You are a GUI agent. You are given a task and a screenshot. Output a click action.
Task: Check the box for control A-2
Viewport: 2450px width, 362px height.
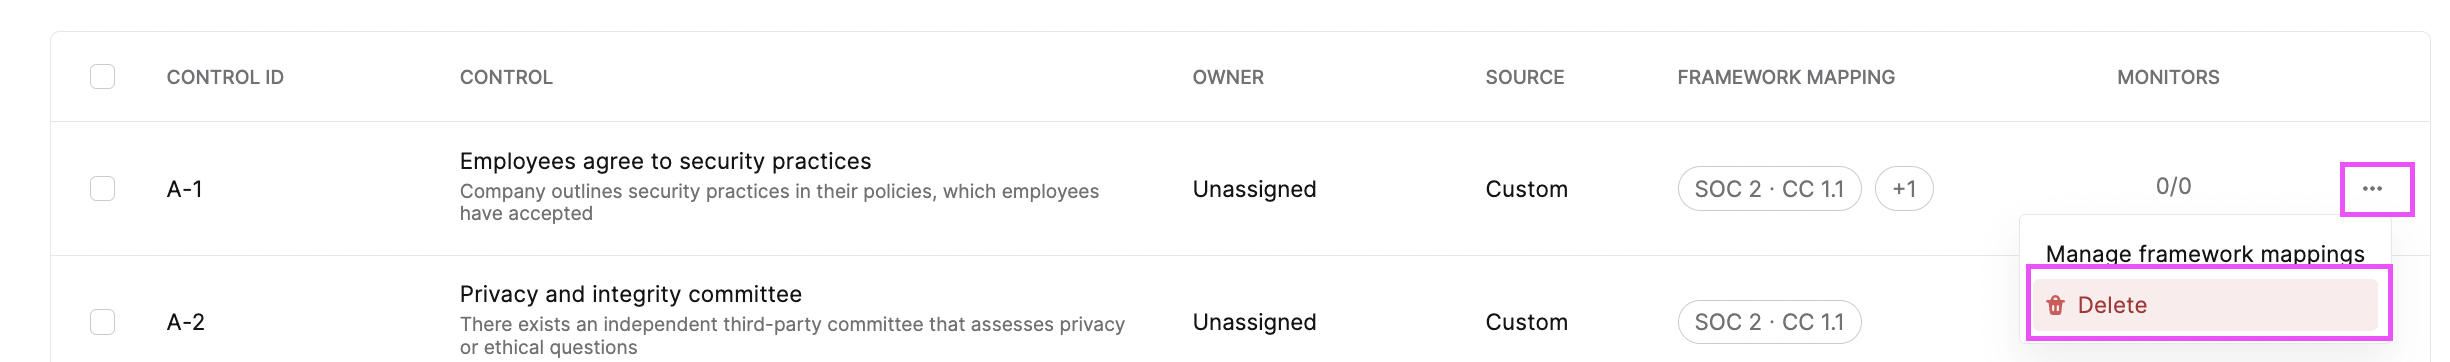[102, 322]
